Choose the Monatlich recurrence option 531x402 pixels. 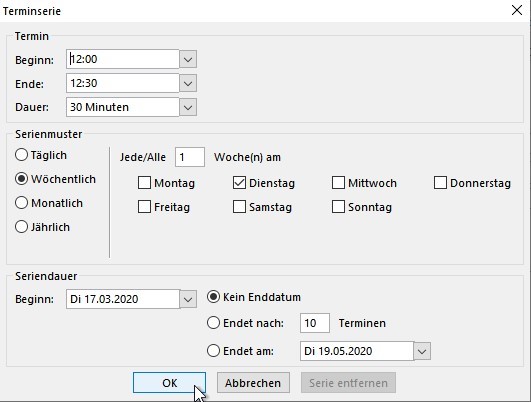pos(21,203)
